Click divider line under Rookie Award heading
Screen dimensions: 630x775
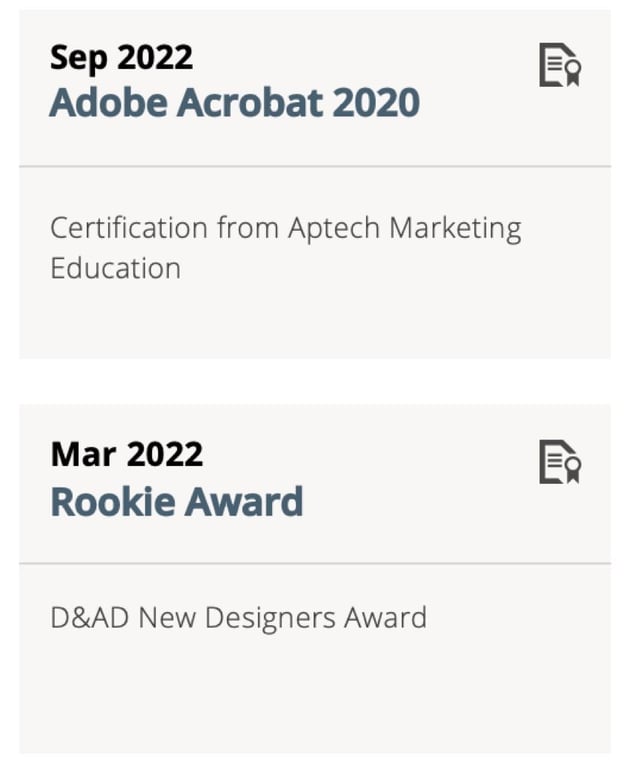(x=315, y=563)
